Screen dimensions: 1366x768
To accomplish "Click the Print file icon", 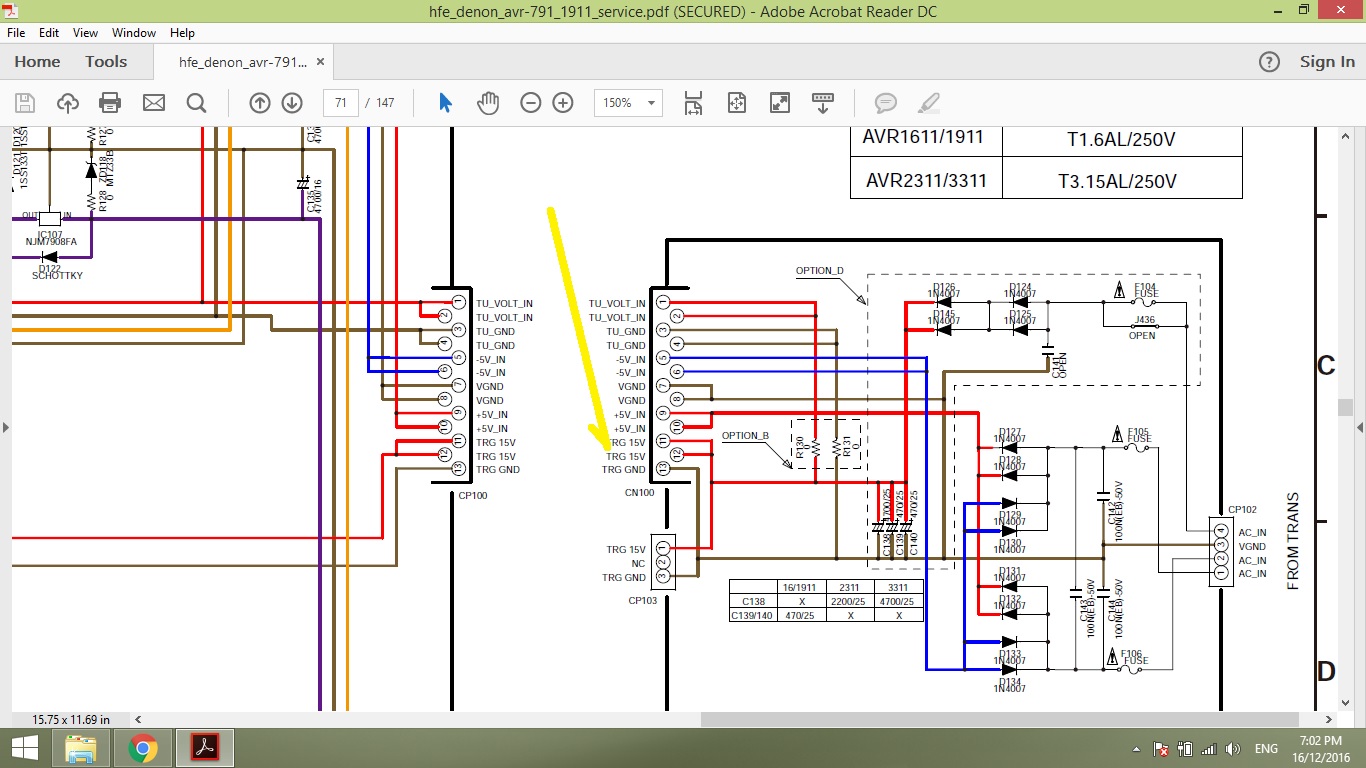I will [x=110, y=103].
